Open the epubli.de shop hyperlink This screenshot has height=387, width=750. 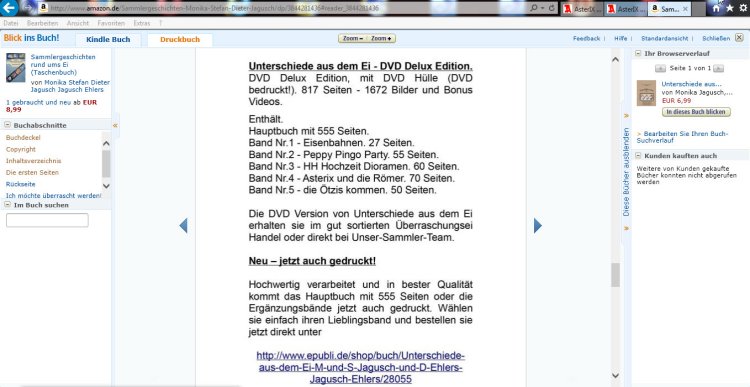361,367
